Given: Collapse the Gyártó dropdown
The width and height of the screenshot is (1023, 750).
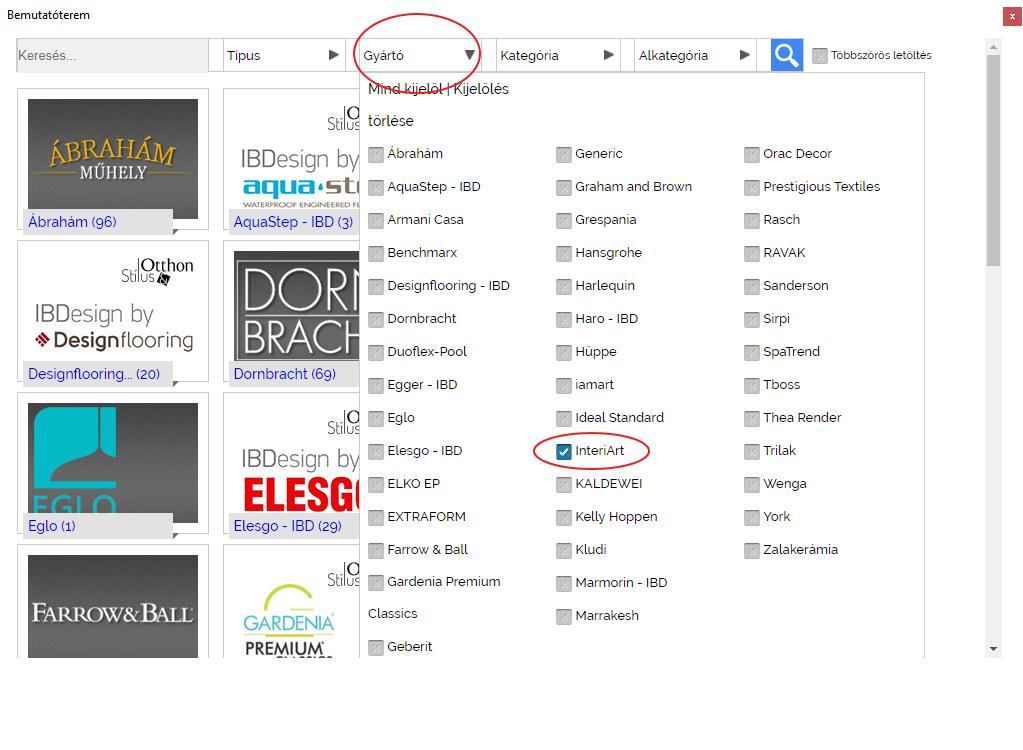Looking at the screenshot, I should 419,55.
